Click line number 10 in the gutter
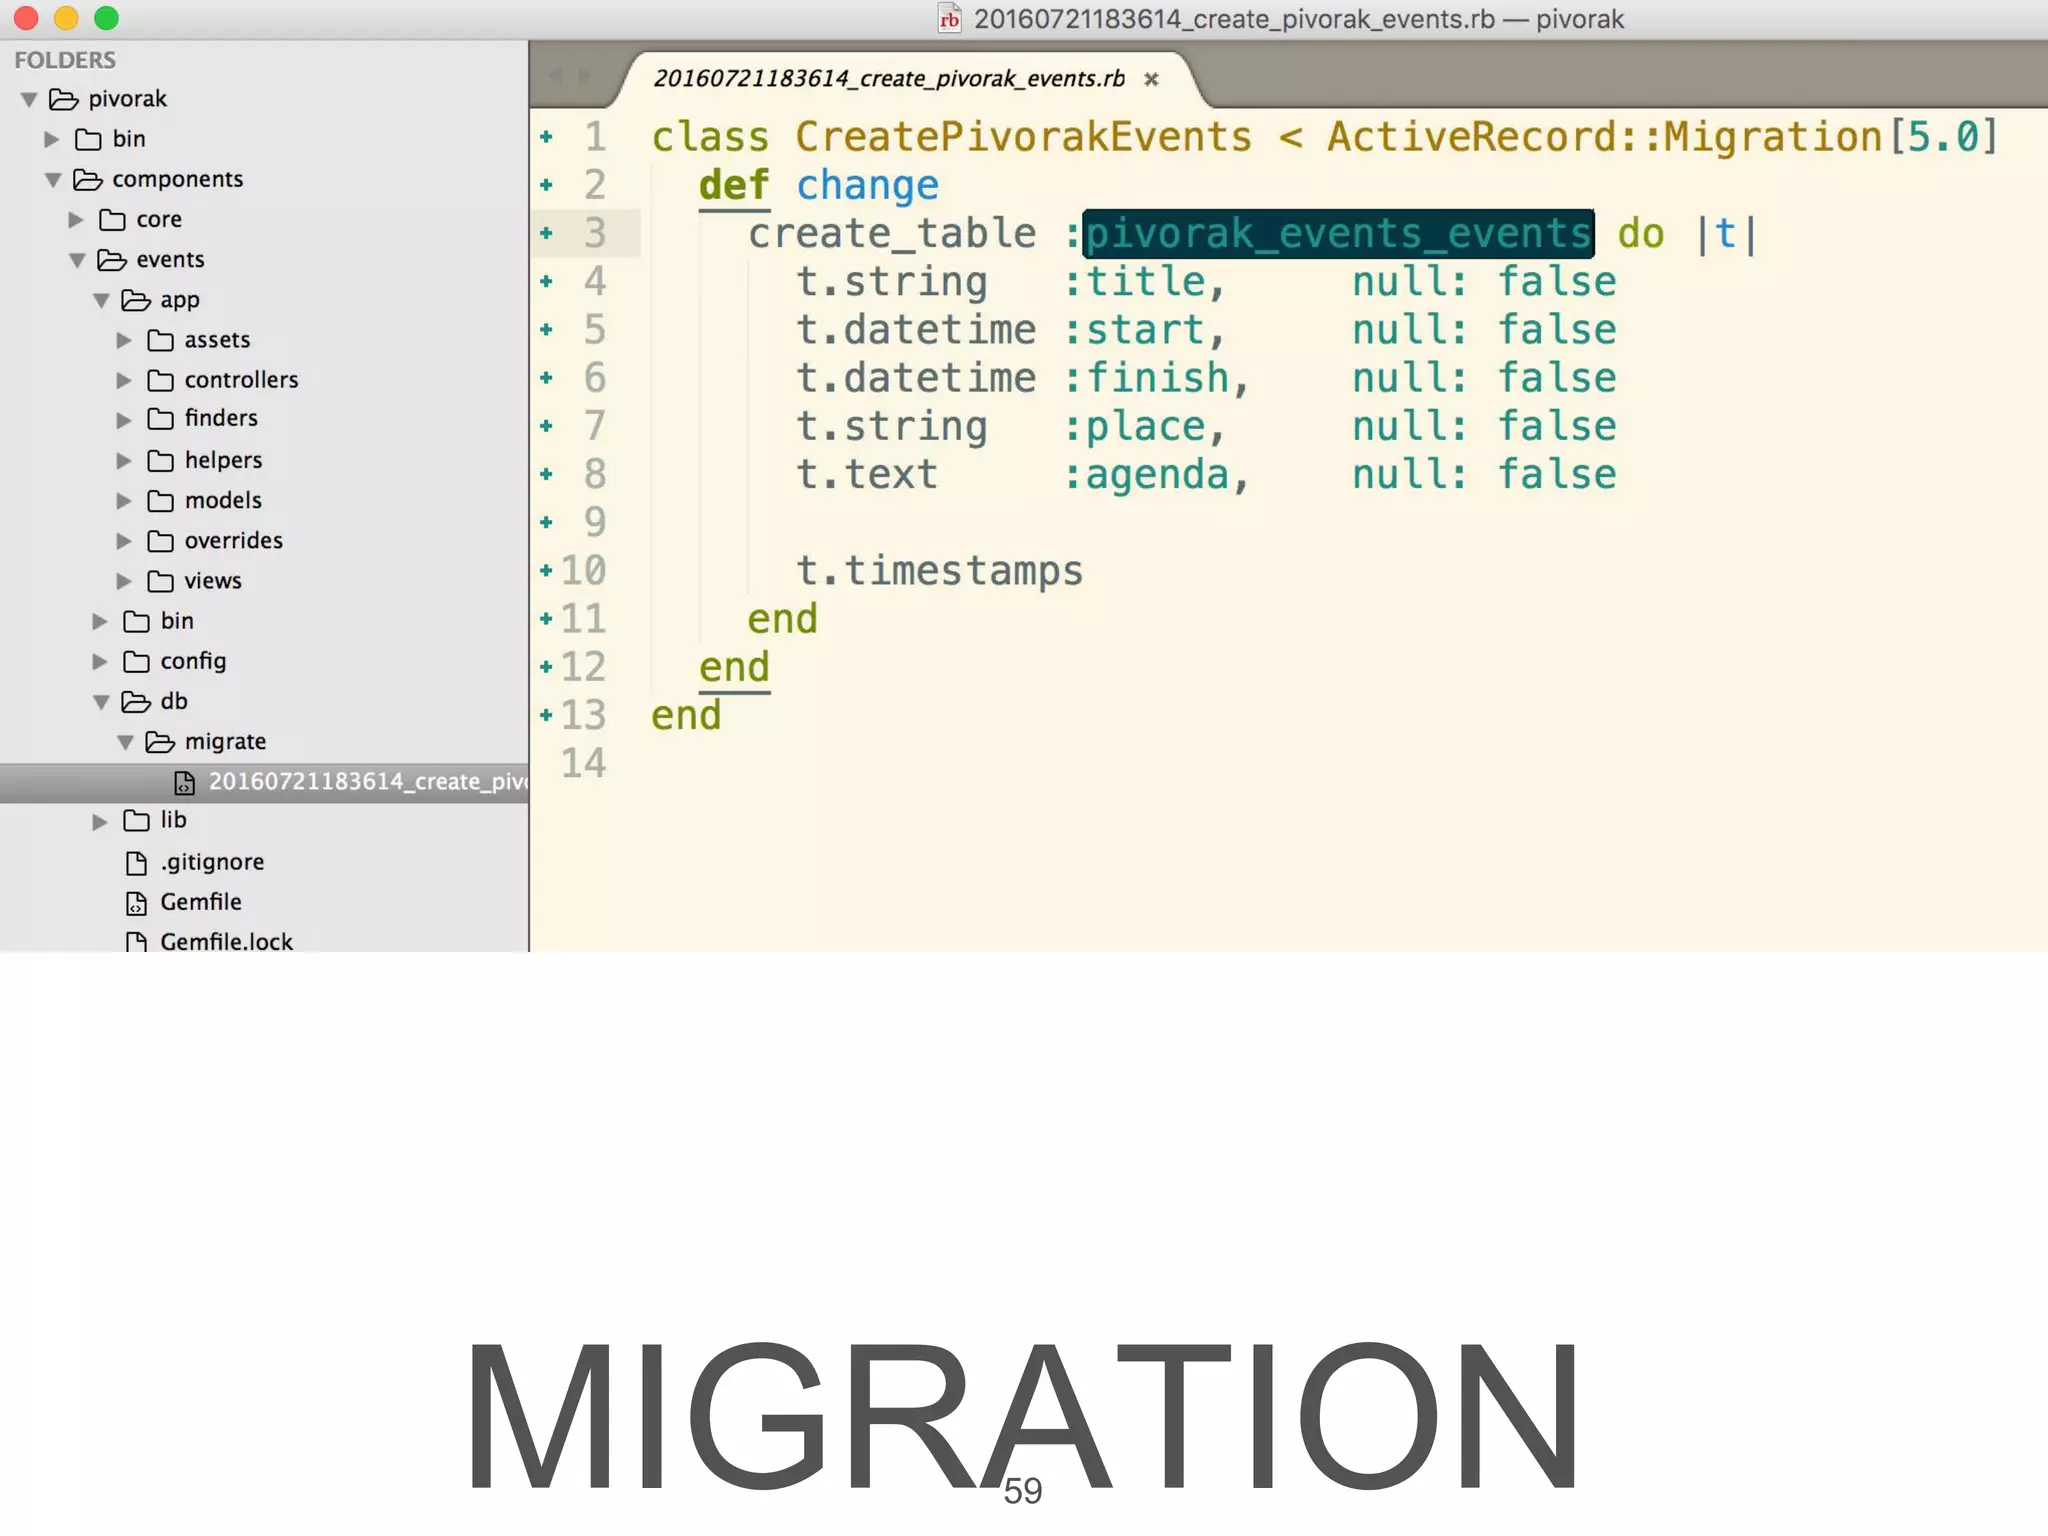 [583, 571]
